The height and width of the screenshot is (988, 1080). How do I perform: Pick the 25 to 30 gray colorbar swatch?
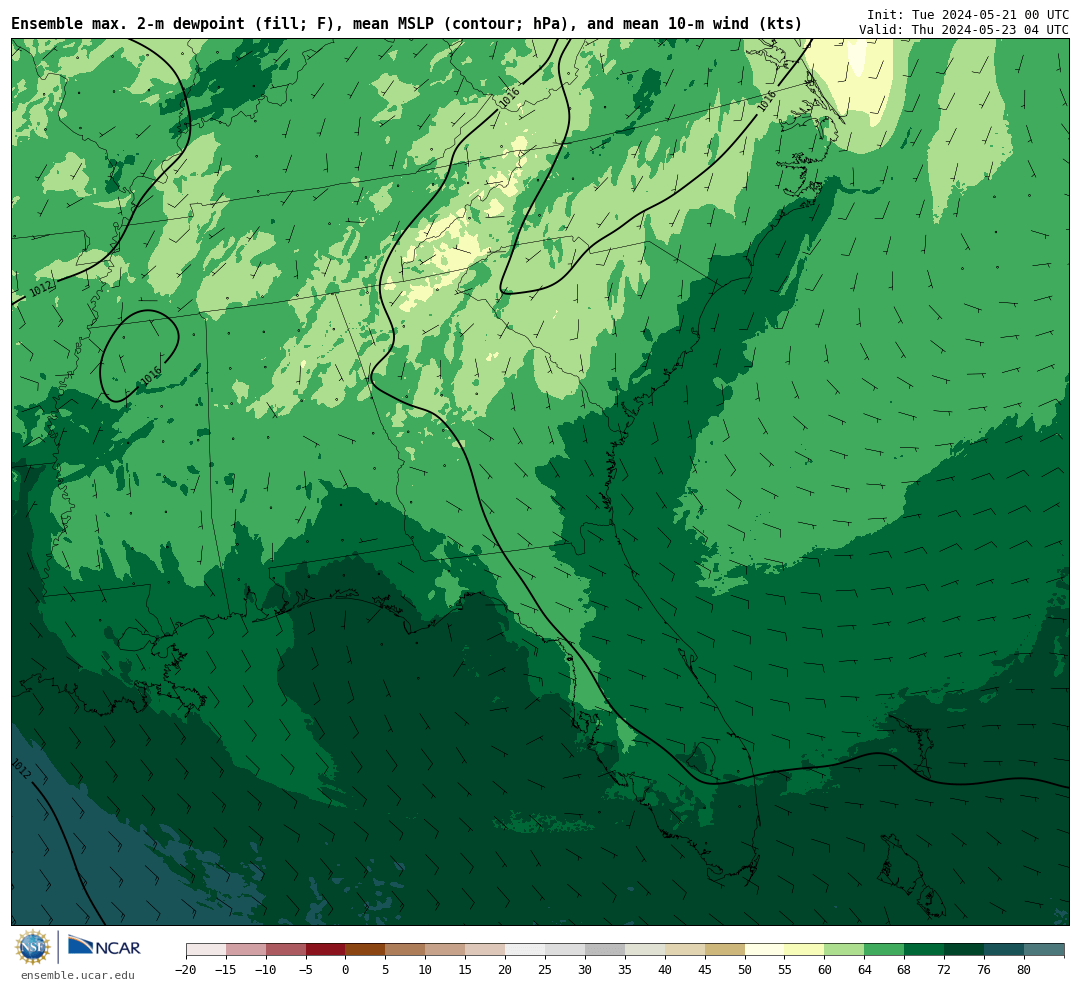pos(565,950)
